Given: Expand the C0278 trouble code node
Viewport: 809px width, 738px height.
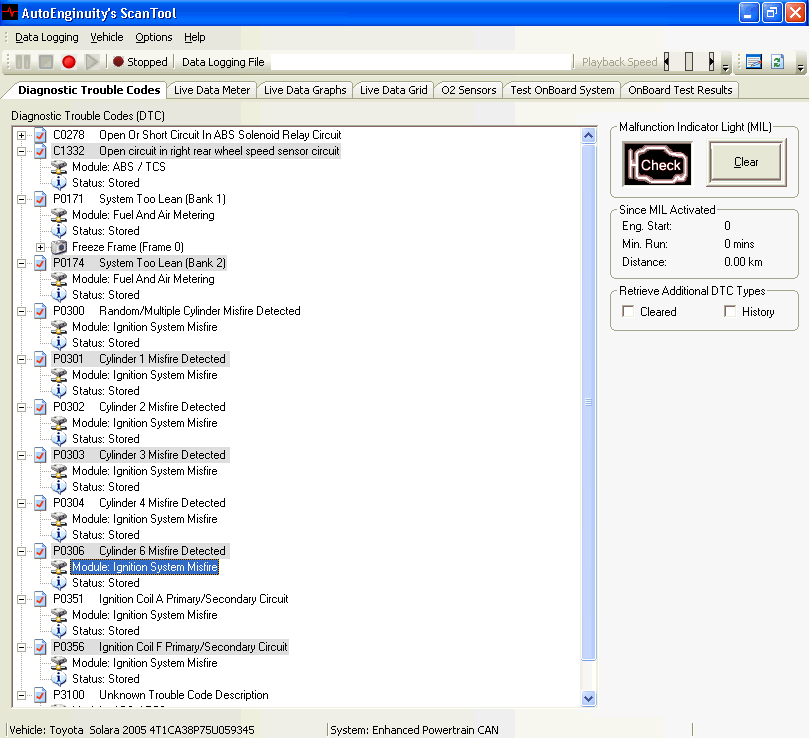Looking at the screenshot, I should [x=22, y=135].
